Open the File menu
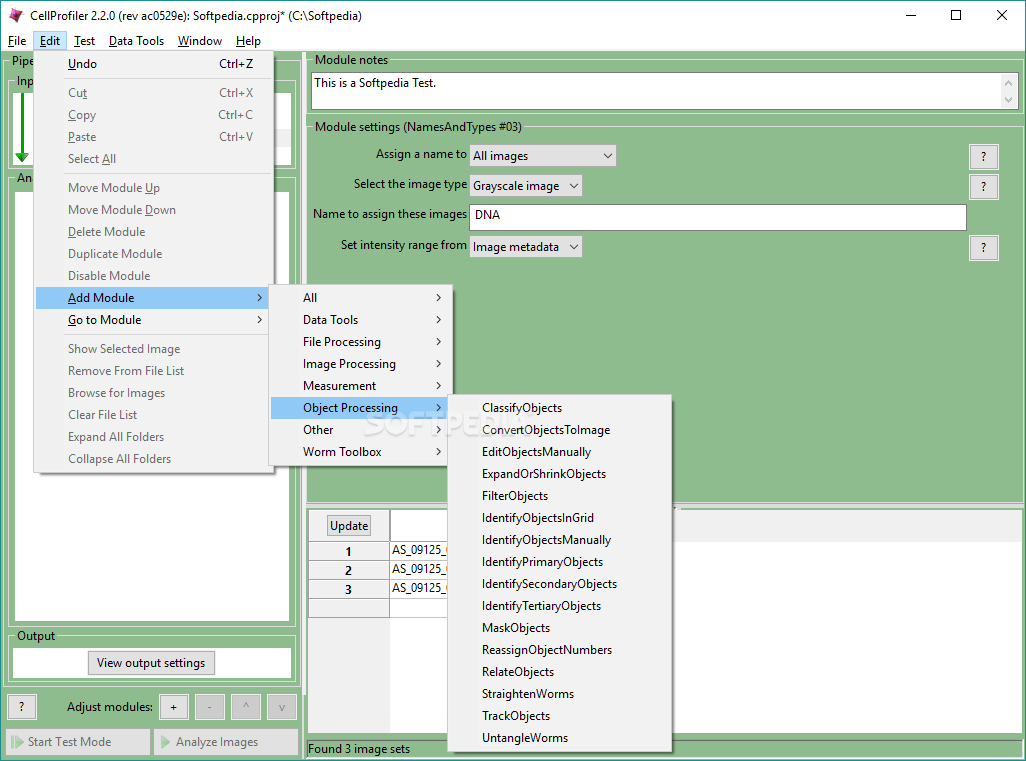This screenshot has width=1026, height=761. pos(17,41)
